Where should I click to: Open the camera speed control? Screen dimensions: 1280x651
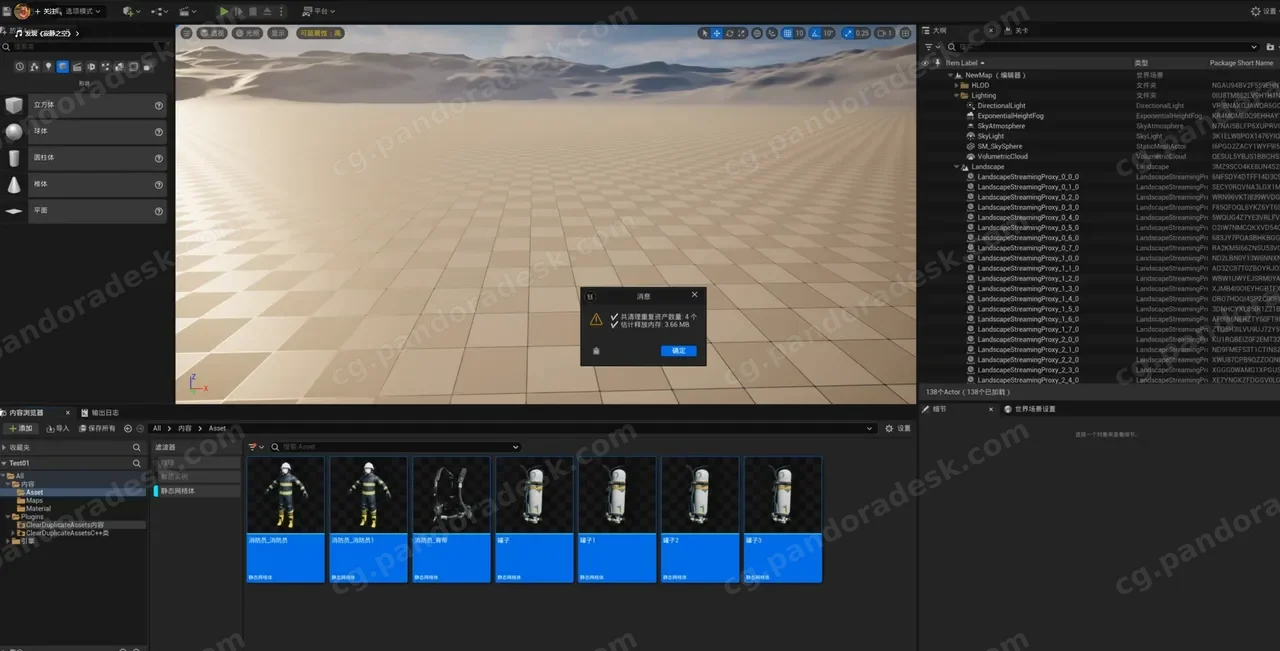pyautogui.click(x=884, y=33)
